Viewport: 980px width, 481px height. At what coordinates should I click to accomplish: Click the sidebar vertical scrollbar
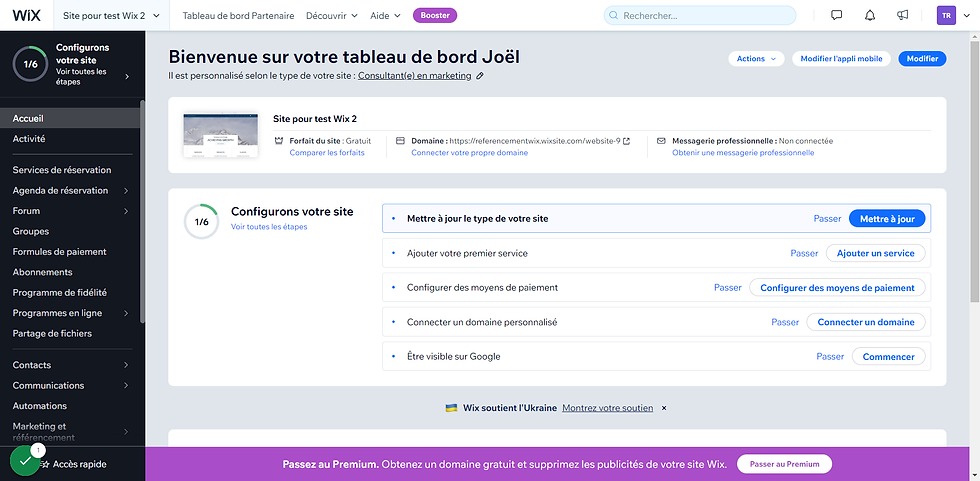[142, 212]
